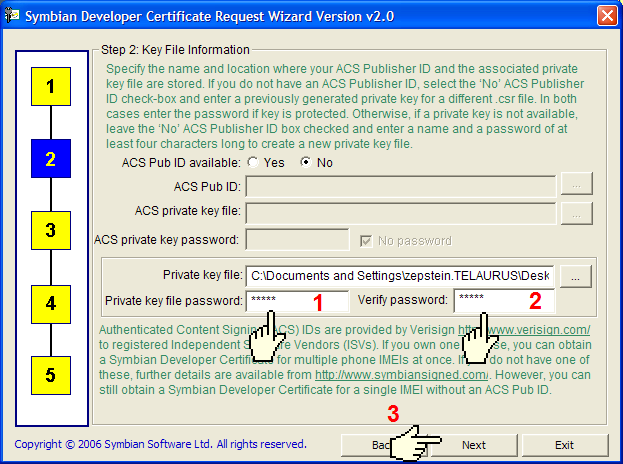Select wizard step 4 box
Screen dimensions: 623x464
pos(51,304)
